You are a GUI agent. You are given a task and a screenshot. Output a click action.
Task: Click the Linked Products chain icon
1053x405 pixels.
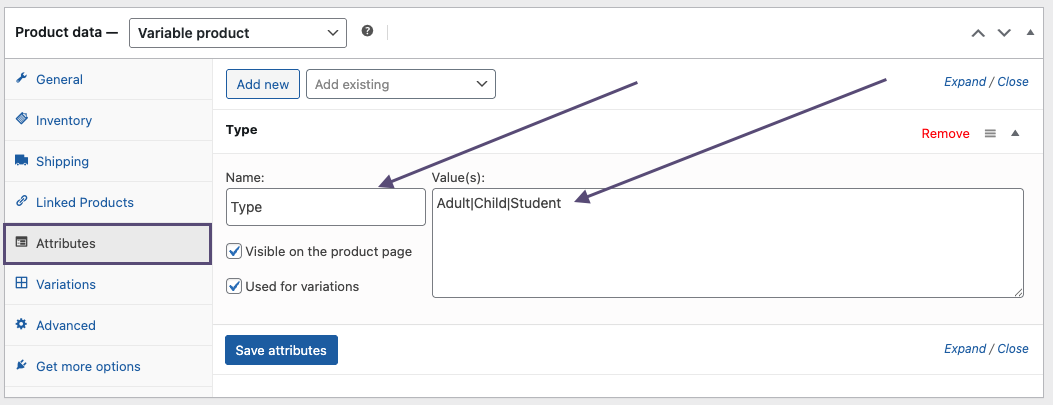(21, 202)
